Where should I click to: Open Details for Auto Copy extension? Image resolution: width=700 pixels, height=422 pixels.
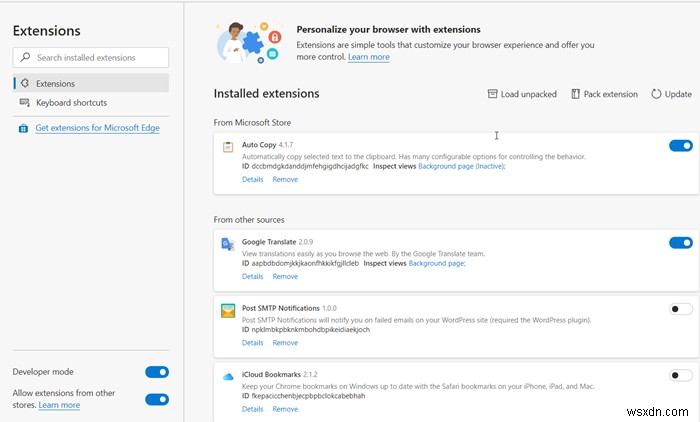pyautogui.click(x=252, y=179)
